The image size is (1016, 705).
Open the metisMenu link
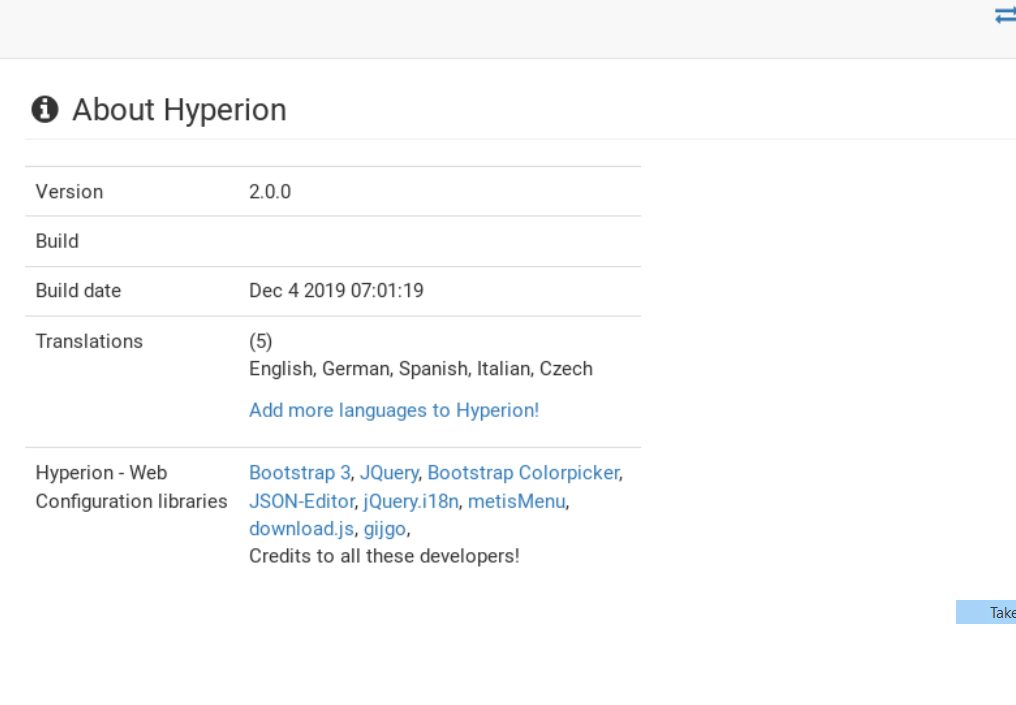(x=516, y=502)
